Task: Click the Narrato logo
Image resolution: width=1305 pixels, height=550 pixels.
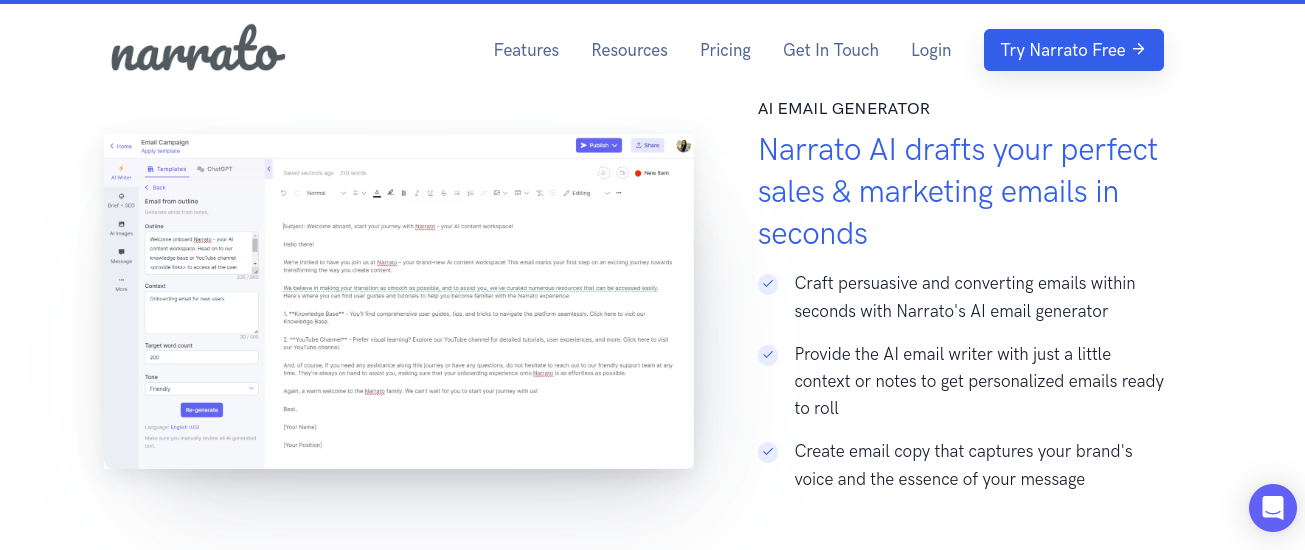Action: (198, 48)
